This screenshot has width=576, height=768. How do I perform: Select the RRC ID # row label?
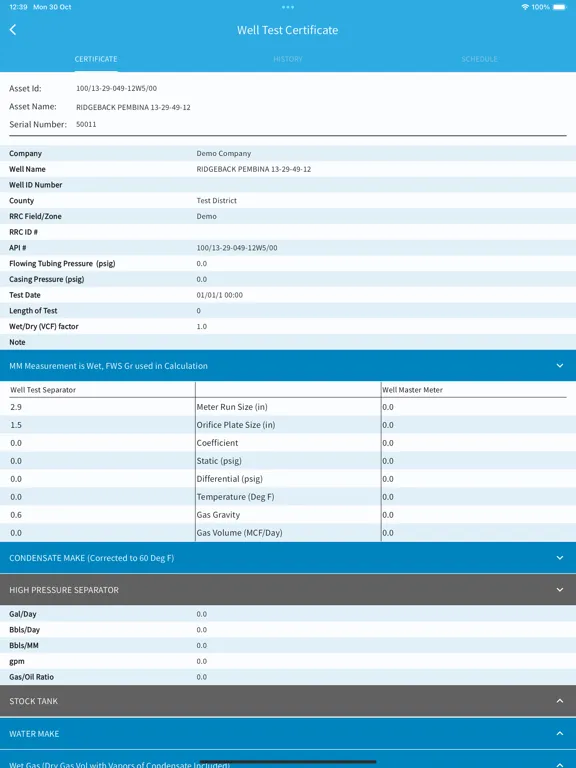pyautogui.click(x=24, y=232)
